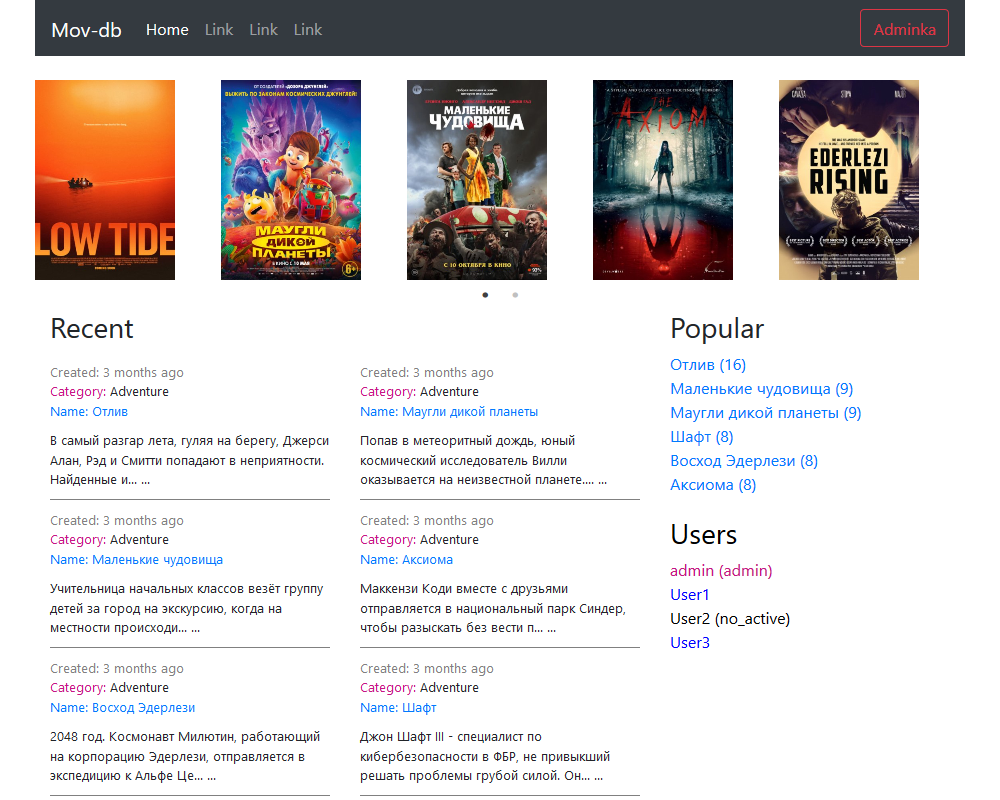This screenshot has width=1000, height=800.
Task: Open the Маленькие чудовища poster
Action: pyautogui.click(x=477, y=180)
